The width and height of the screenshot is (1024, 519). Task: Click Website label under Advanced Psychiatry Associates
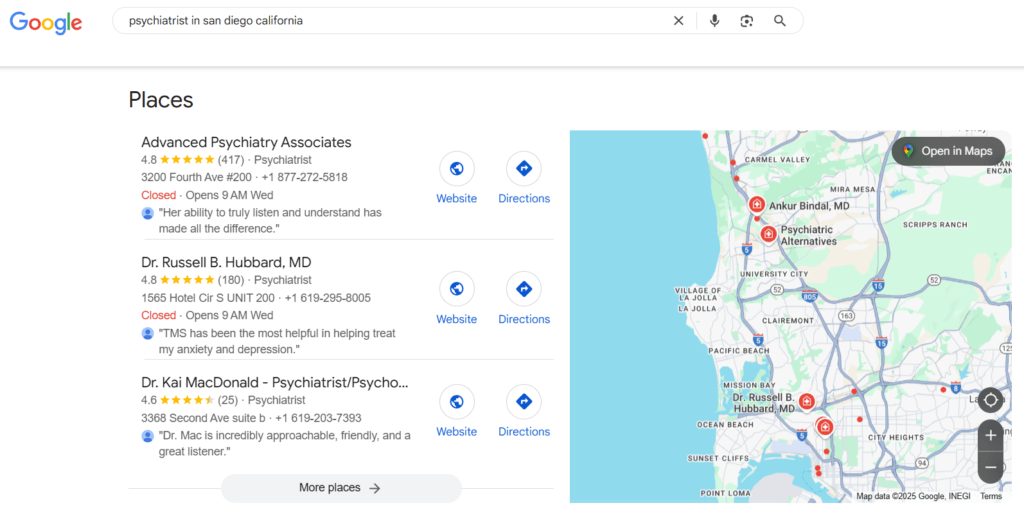coord(456,198)
